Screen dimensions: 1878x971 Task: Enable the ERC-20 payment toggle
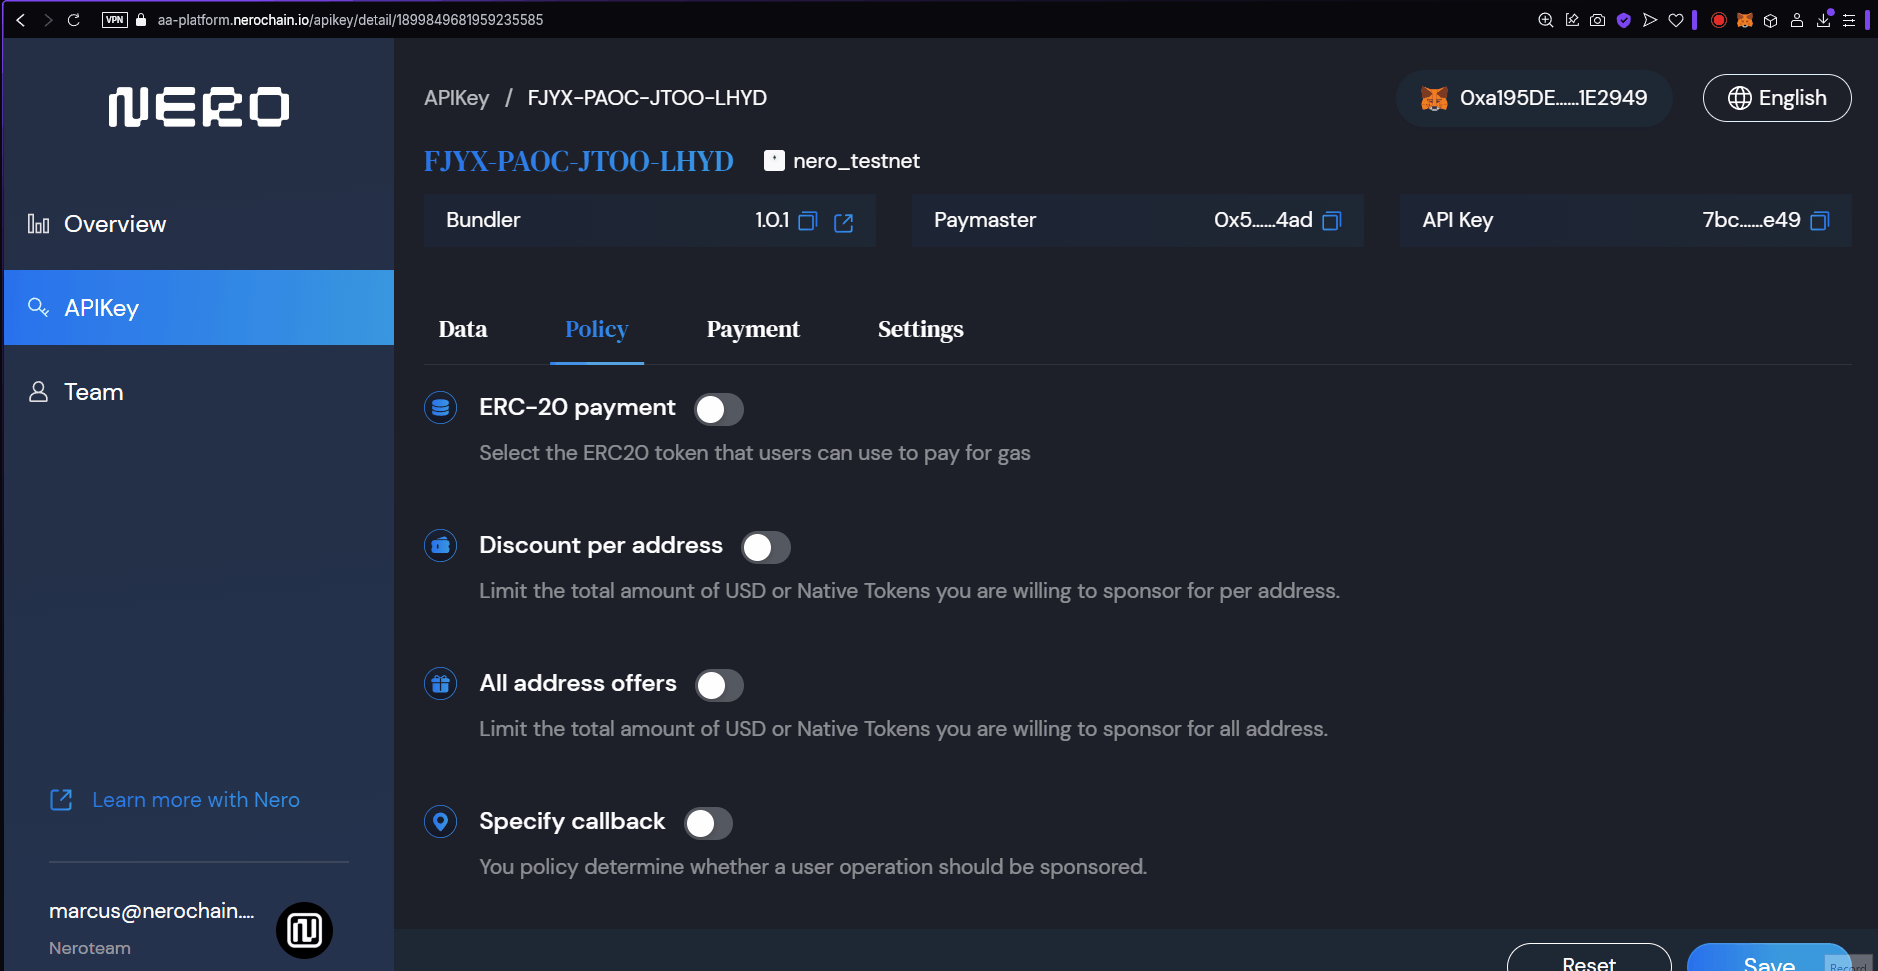719,409
